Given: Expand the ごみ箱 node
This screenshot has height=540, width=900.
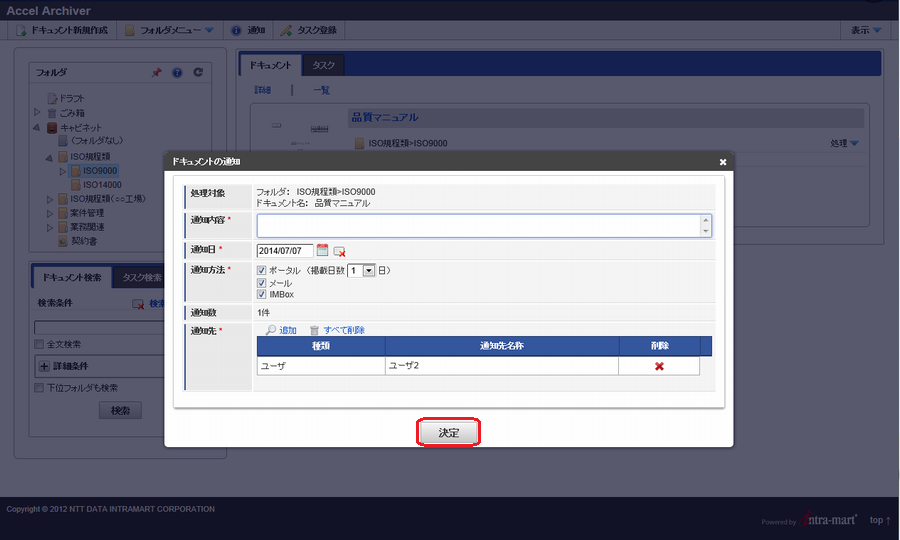Looking at the screenshot, I should (37, 112).
